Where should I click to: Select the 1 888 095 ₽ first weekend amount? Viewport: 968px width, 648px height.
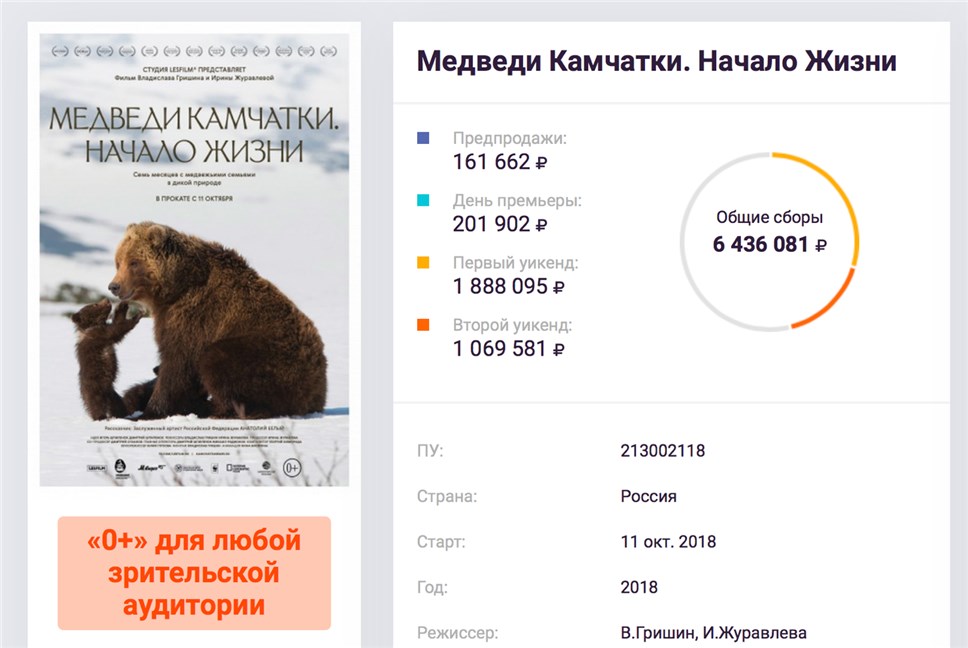click(509, 286)
